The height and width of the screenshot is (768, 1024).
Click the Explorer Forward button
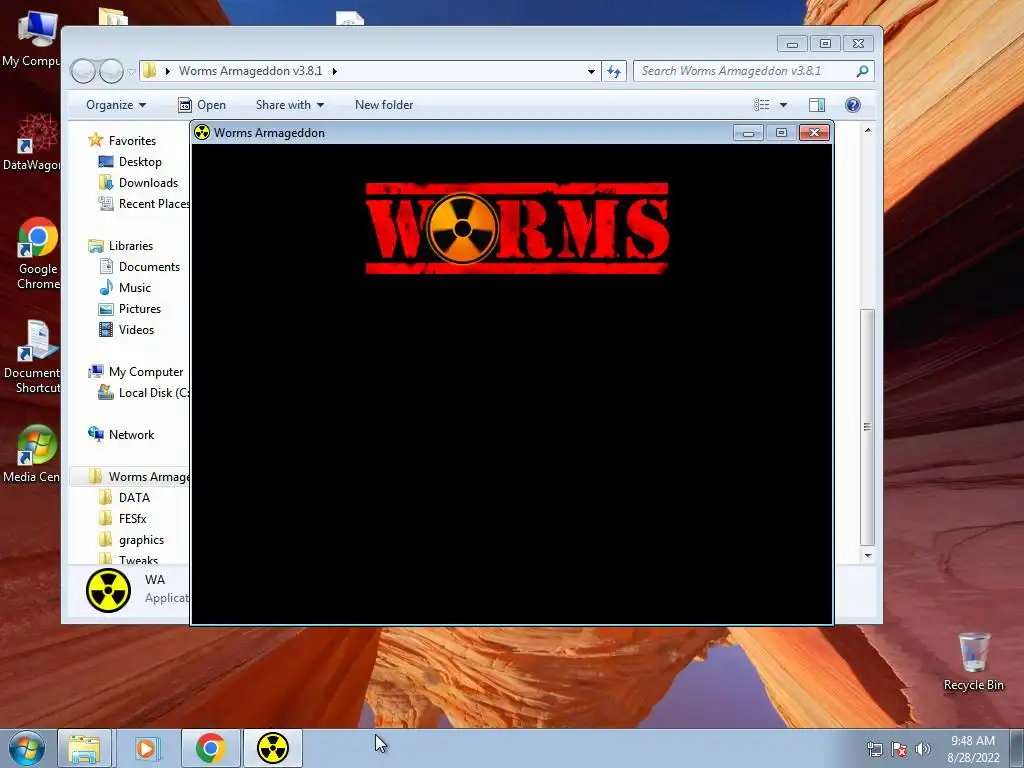tap(111, 71)
